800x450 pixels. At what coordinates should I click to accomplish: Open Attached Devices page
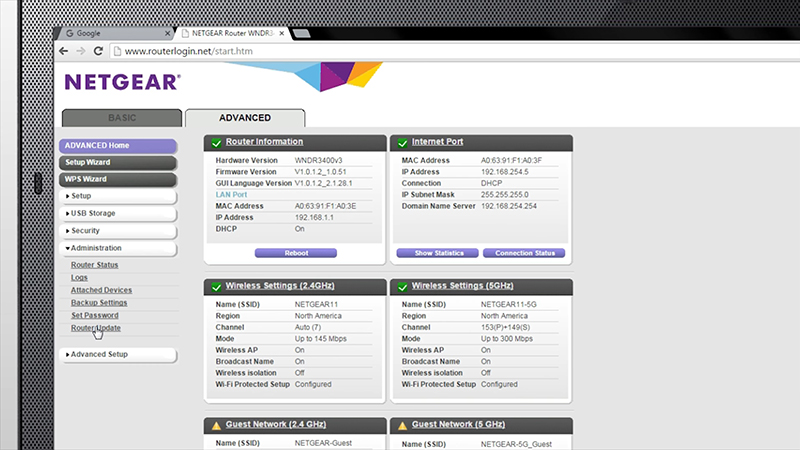[x=101, y=290]
